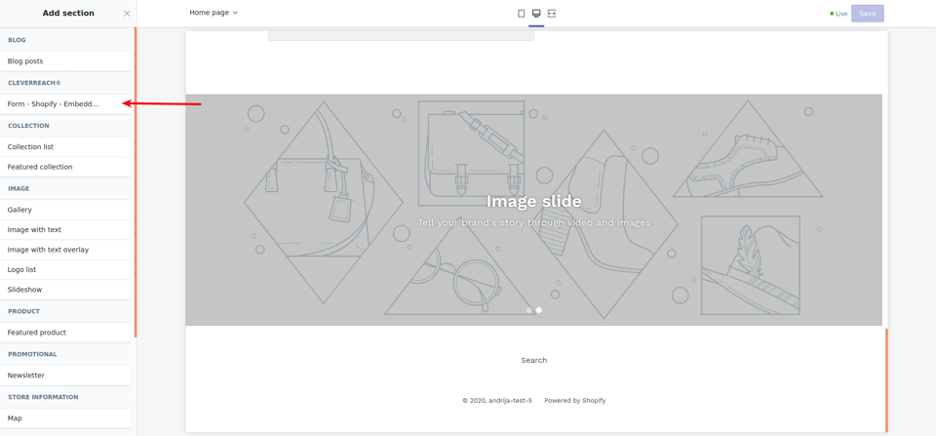The height and width of the screenshot is (436, 936).
Task: Click the CLEVERREACH® category header
Action: (x=34, y=83)
